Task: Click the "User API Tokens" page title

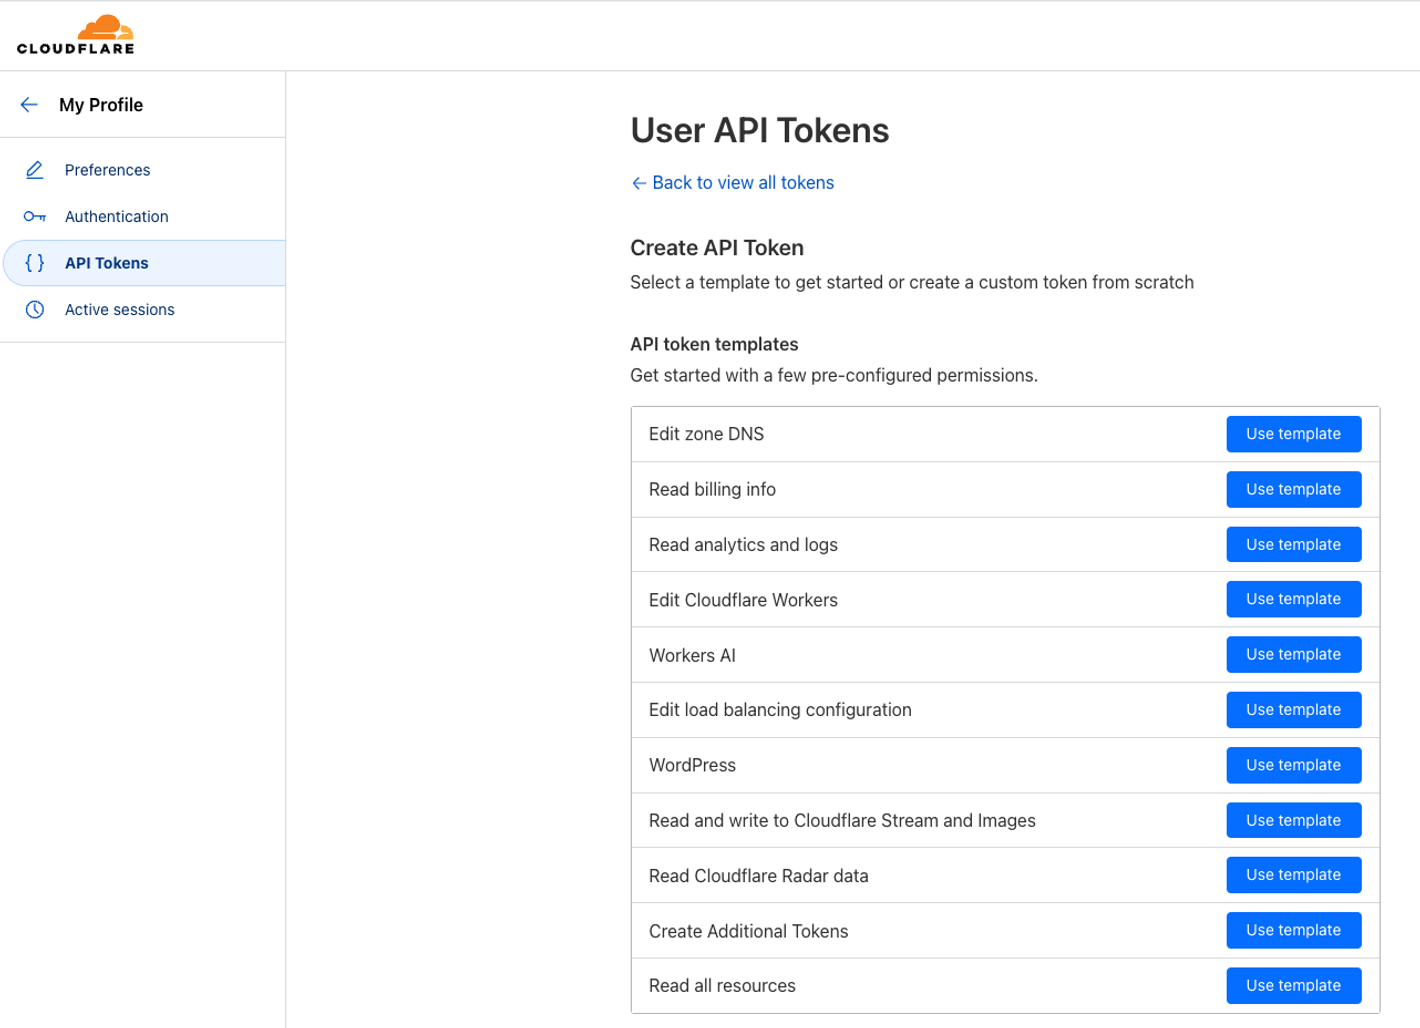Action: click(760, 131)
